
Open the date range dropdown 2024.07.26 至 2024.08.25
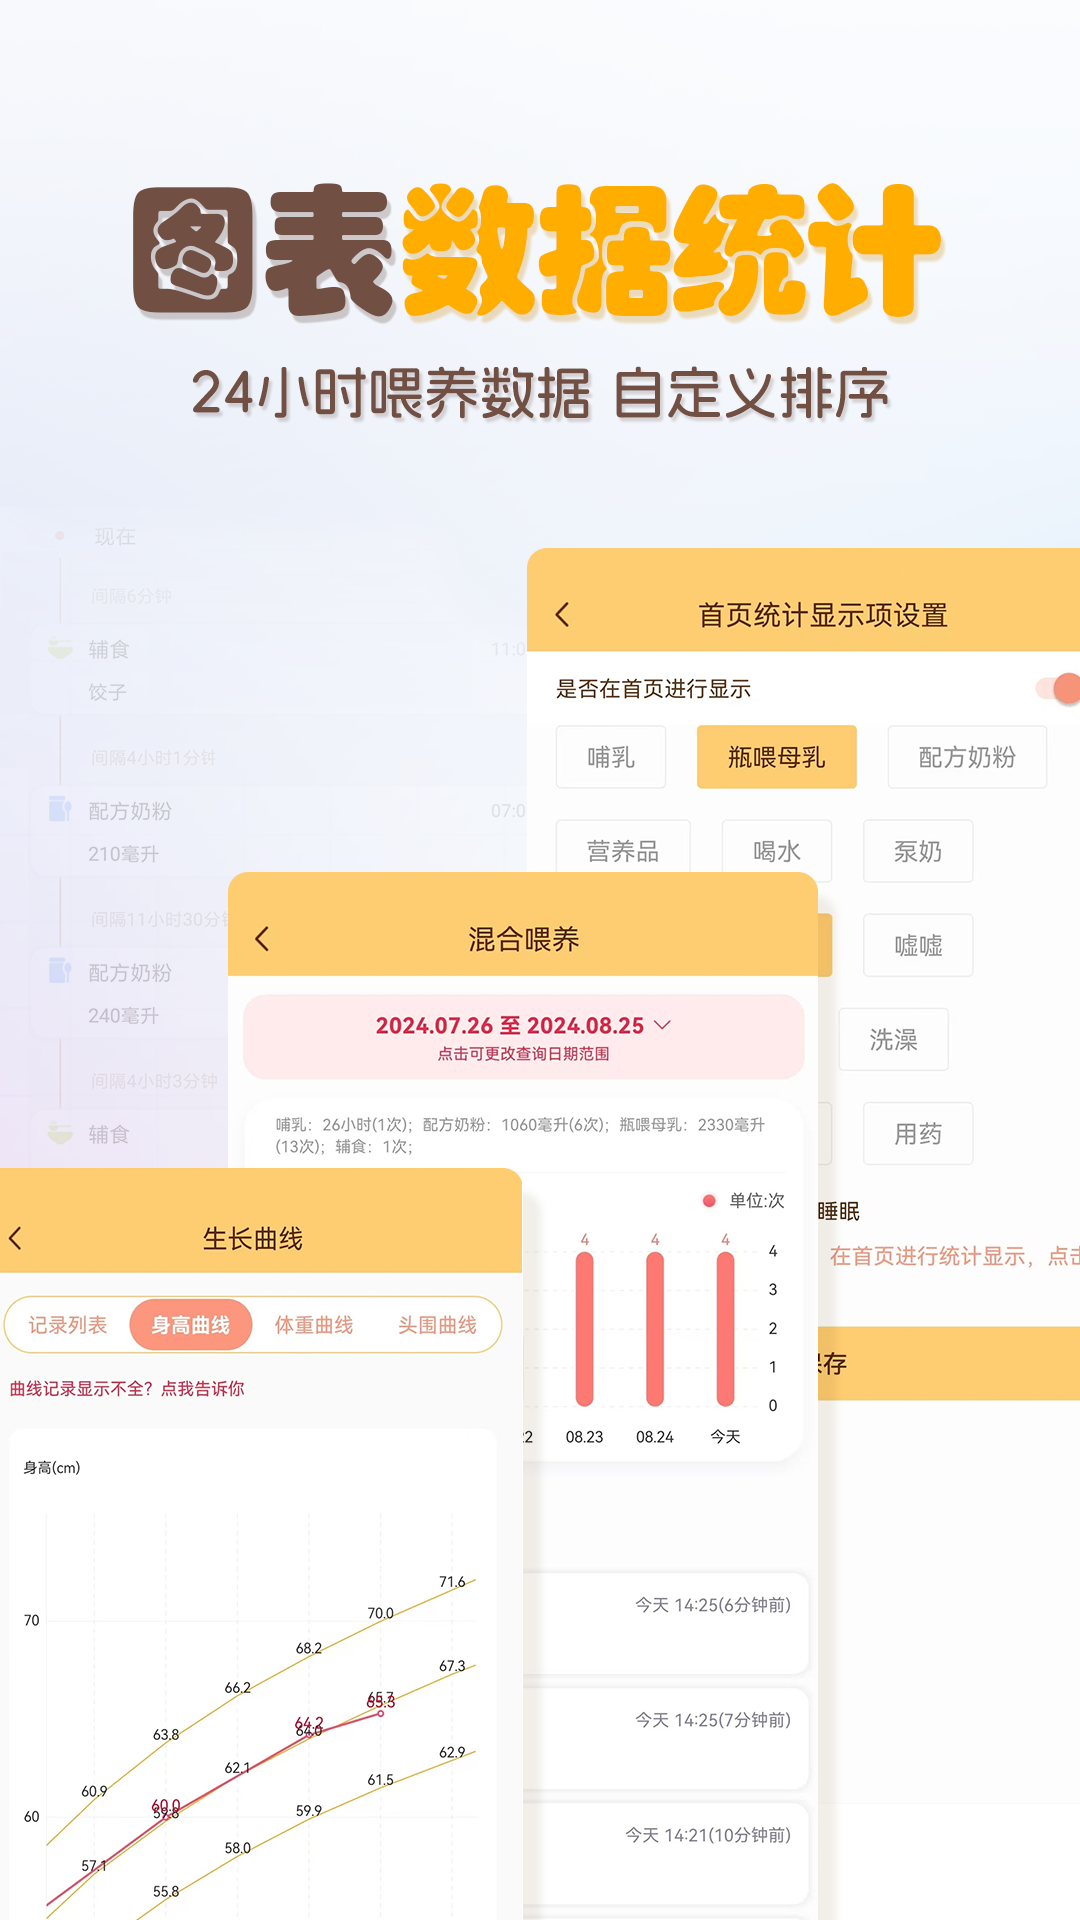(x=510, y=1026)
